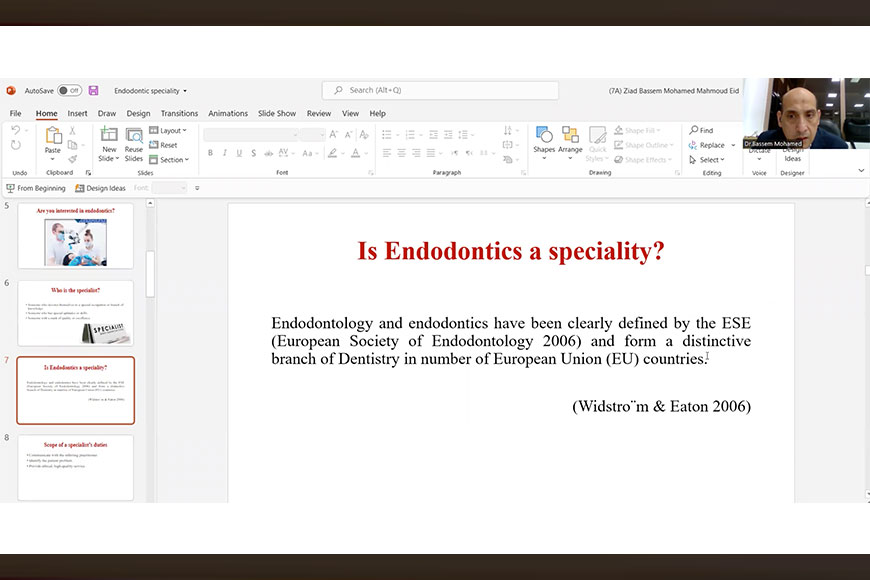870x580 pixels.
Task: Click the Redo icon
Action: 16,145
